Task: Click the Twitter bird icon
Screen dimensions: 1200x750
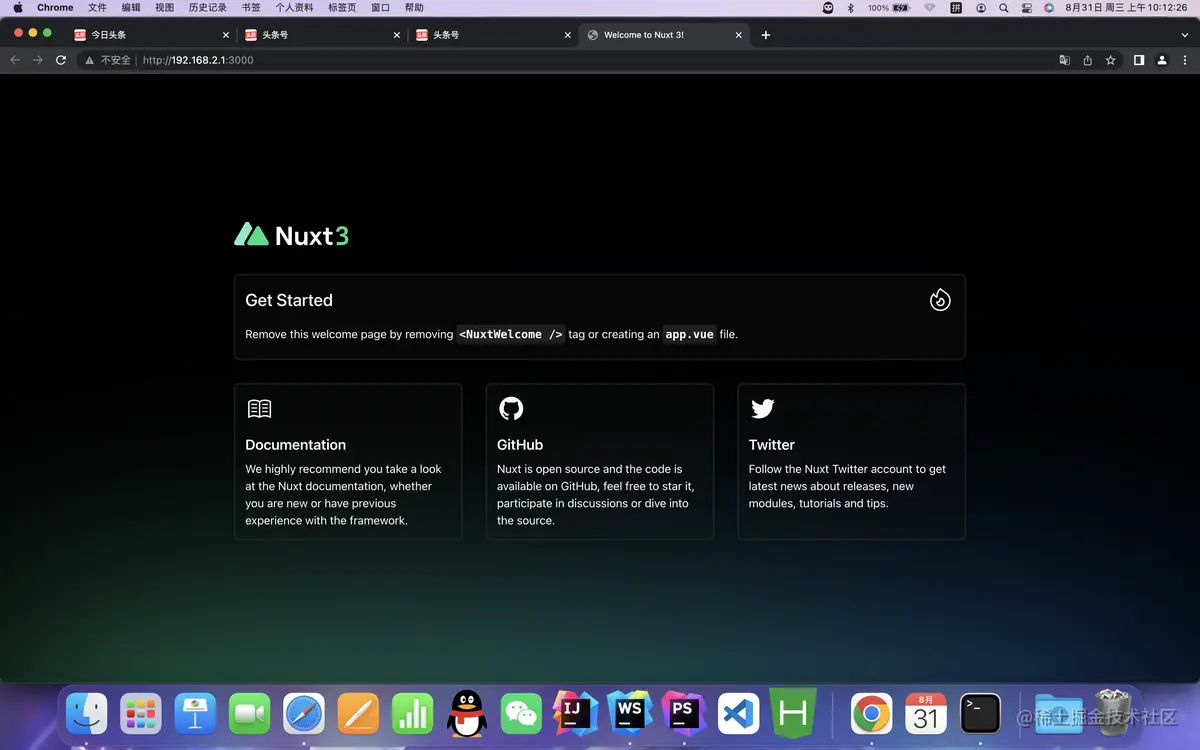Action: 763,409
